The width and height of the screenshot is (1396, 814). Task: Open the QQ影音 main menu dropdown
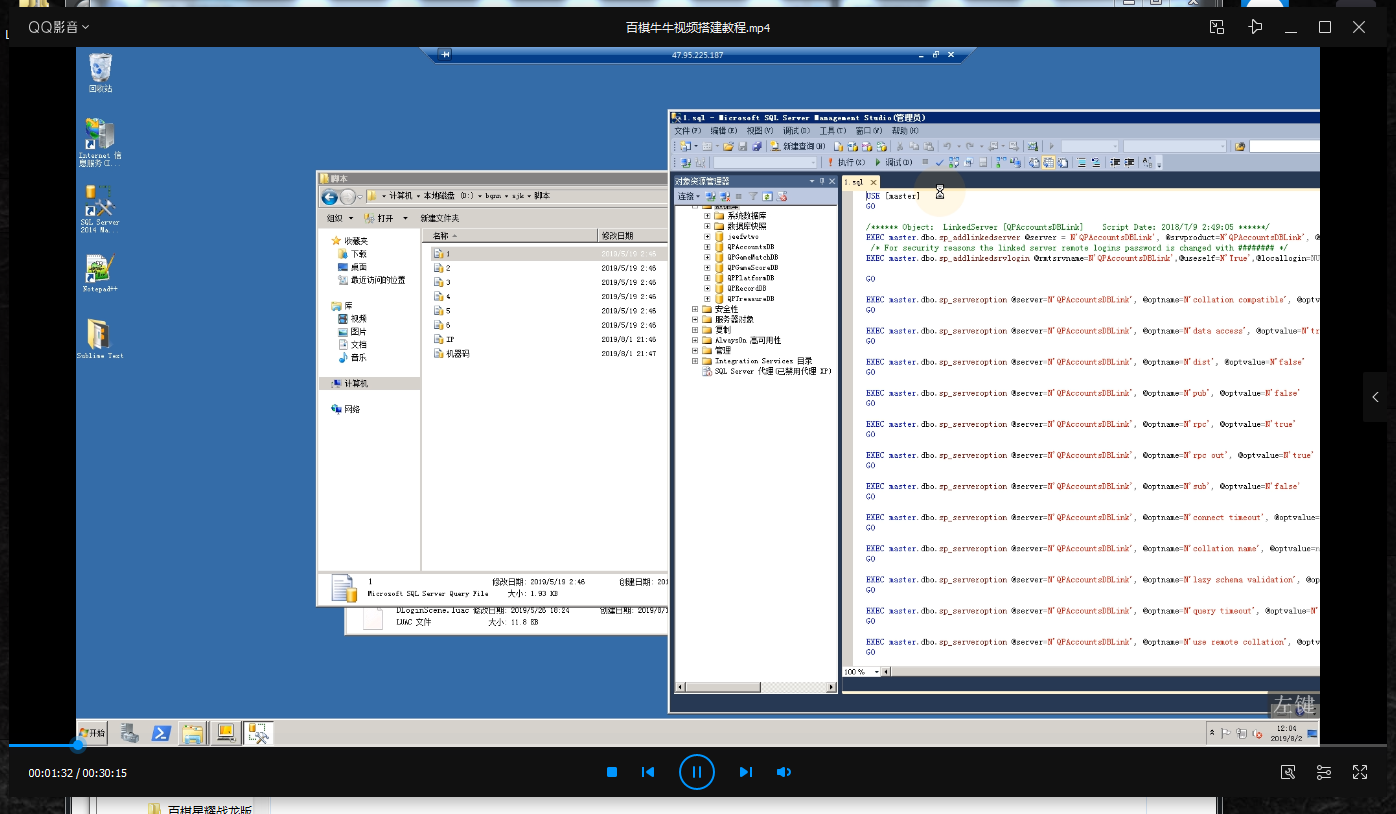(x=59, y=27)
